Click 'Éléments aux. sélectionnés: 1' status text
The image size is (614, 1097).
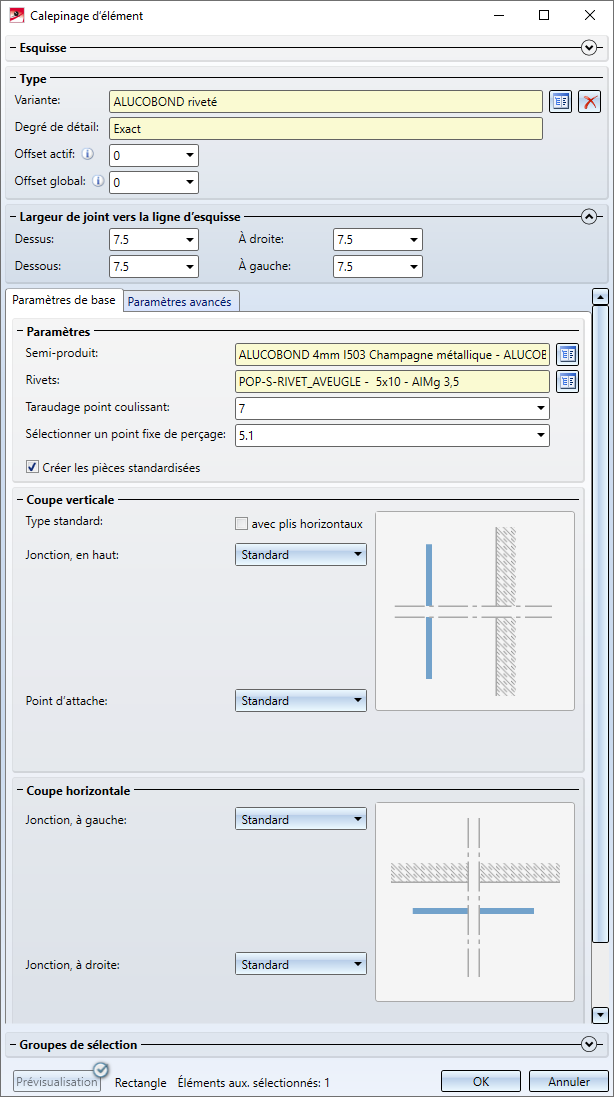(x=254, y=1082)
